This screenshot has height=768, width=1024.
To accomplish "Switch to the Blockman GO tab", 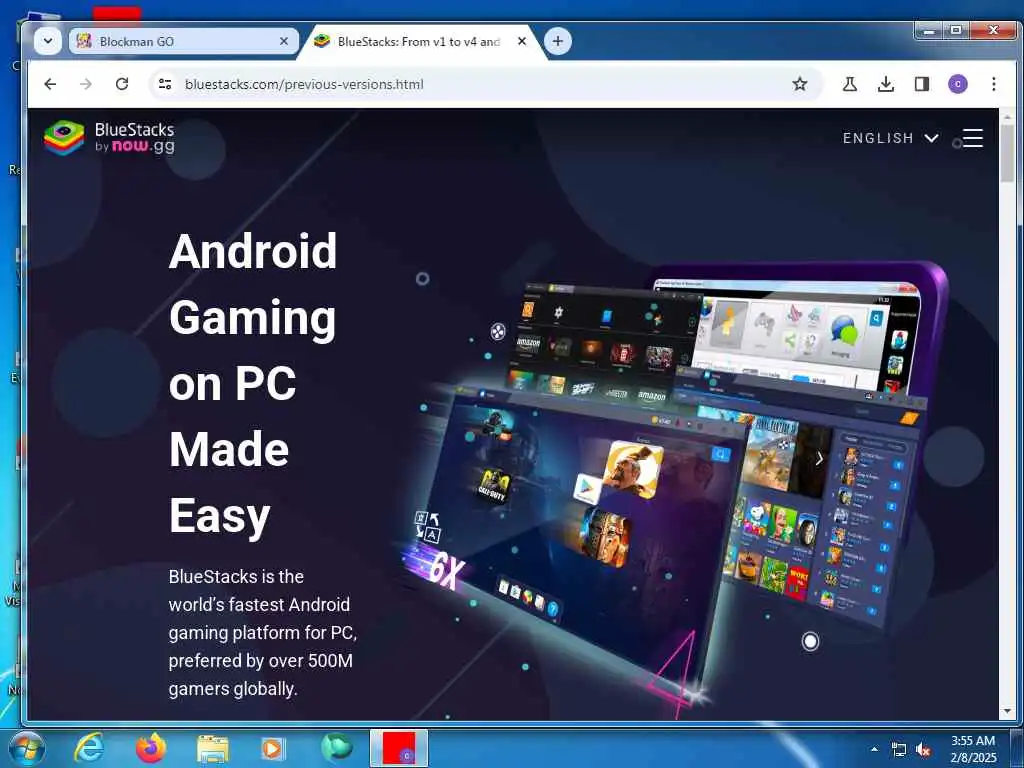I will 184,41.
